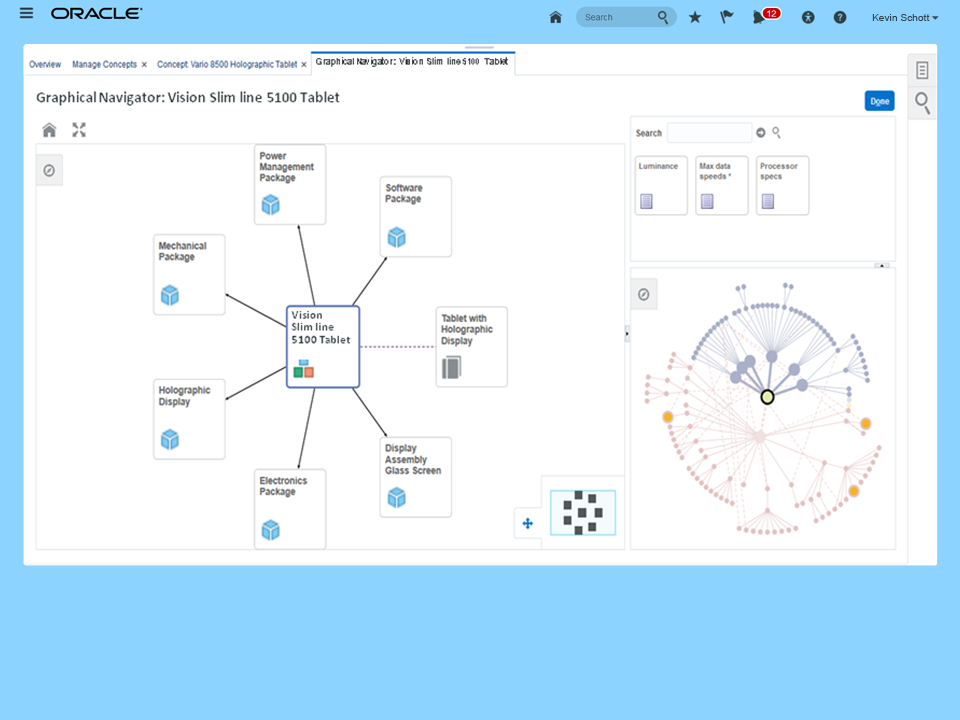Open compass control panel in main diagram
The image size is (960, 720).
(49, 170)
